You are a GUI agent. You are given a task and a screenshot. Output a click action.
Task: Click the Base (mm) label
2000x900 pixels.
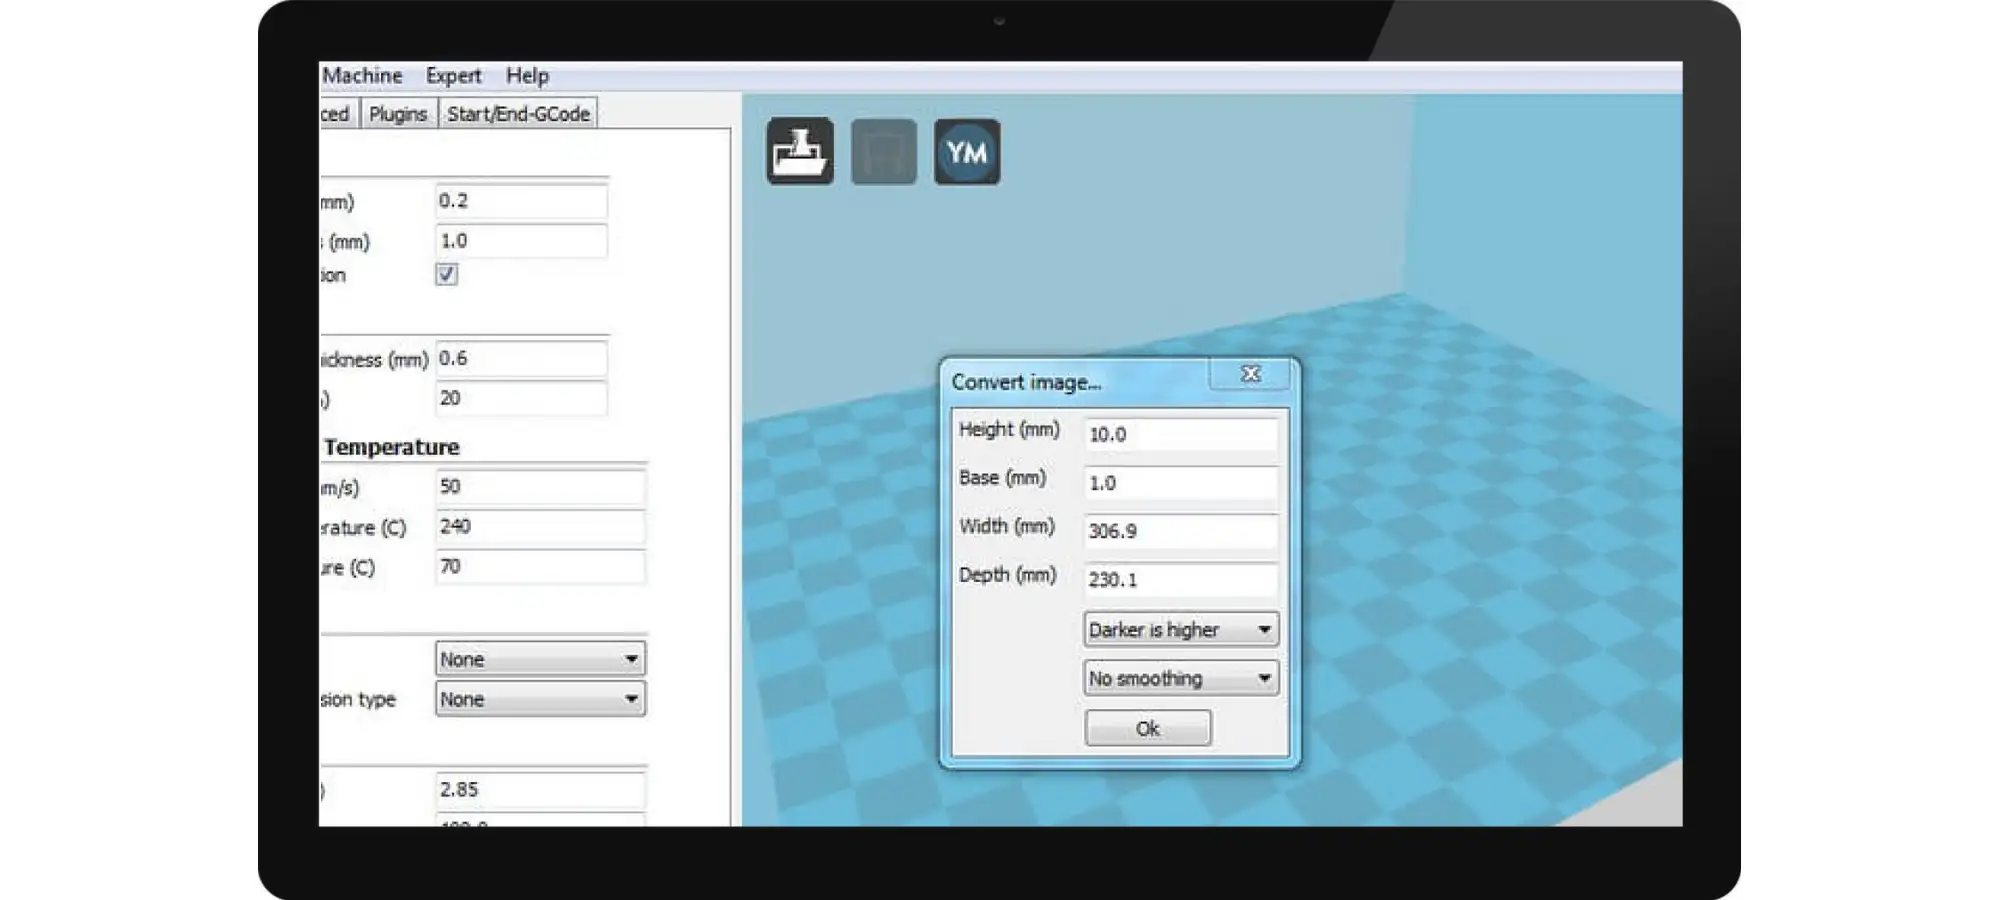tap(1002, 477)
